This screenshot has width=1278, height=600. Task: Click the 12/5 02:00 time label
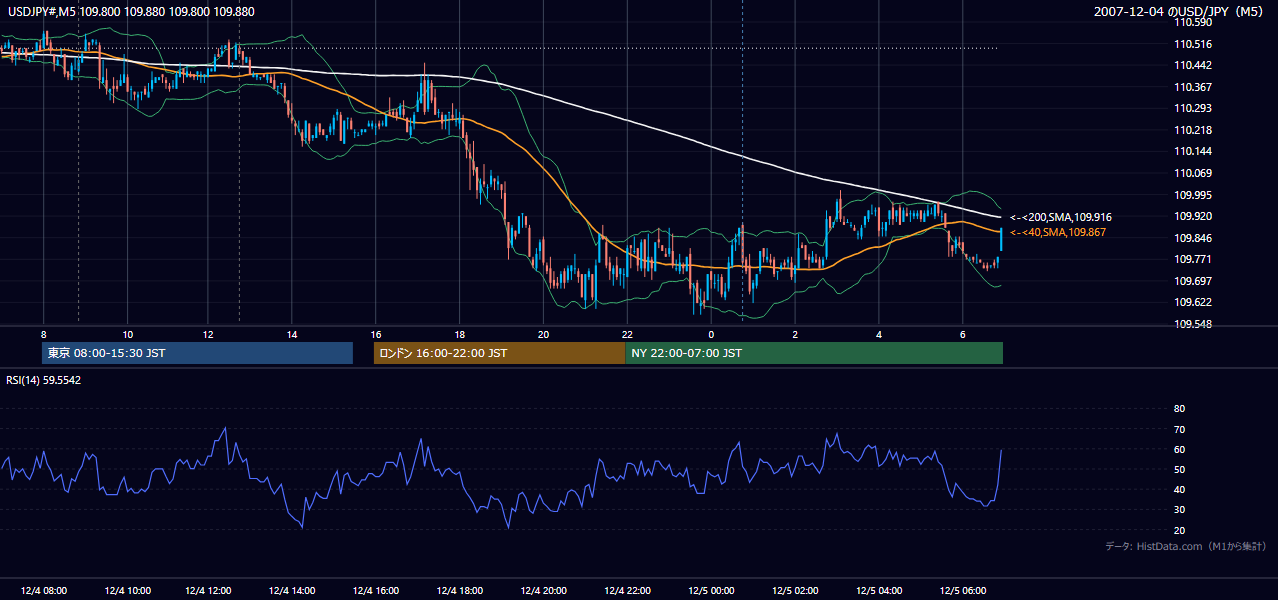[795, 590]
